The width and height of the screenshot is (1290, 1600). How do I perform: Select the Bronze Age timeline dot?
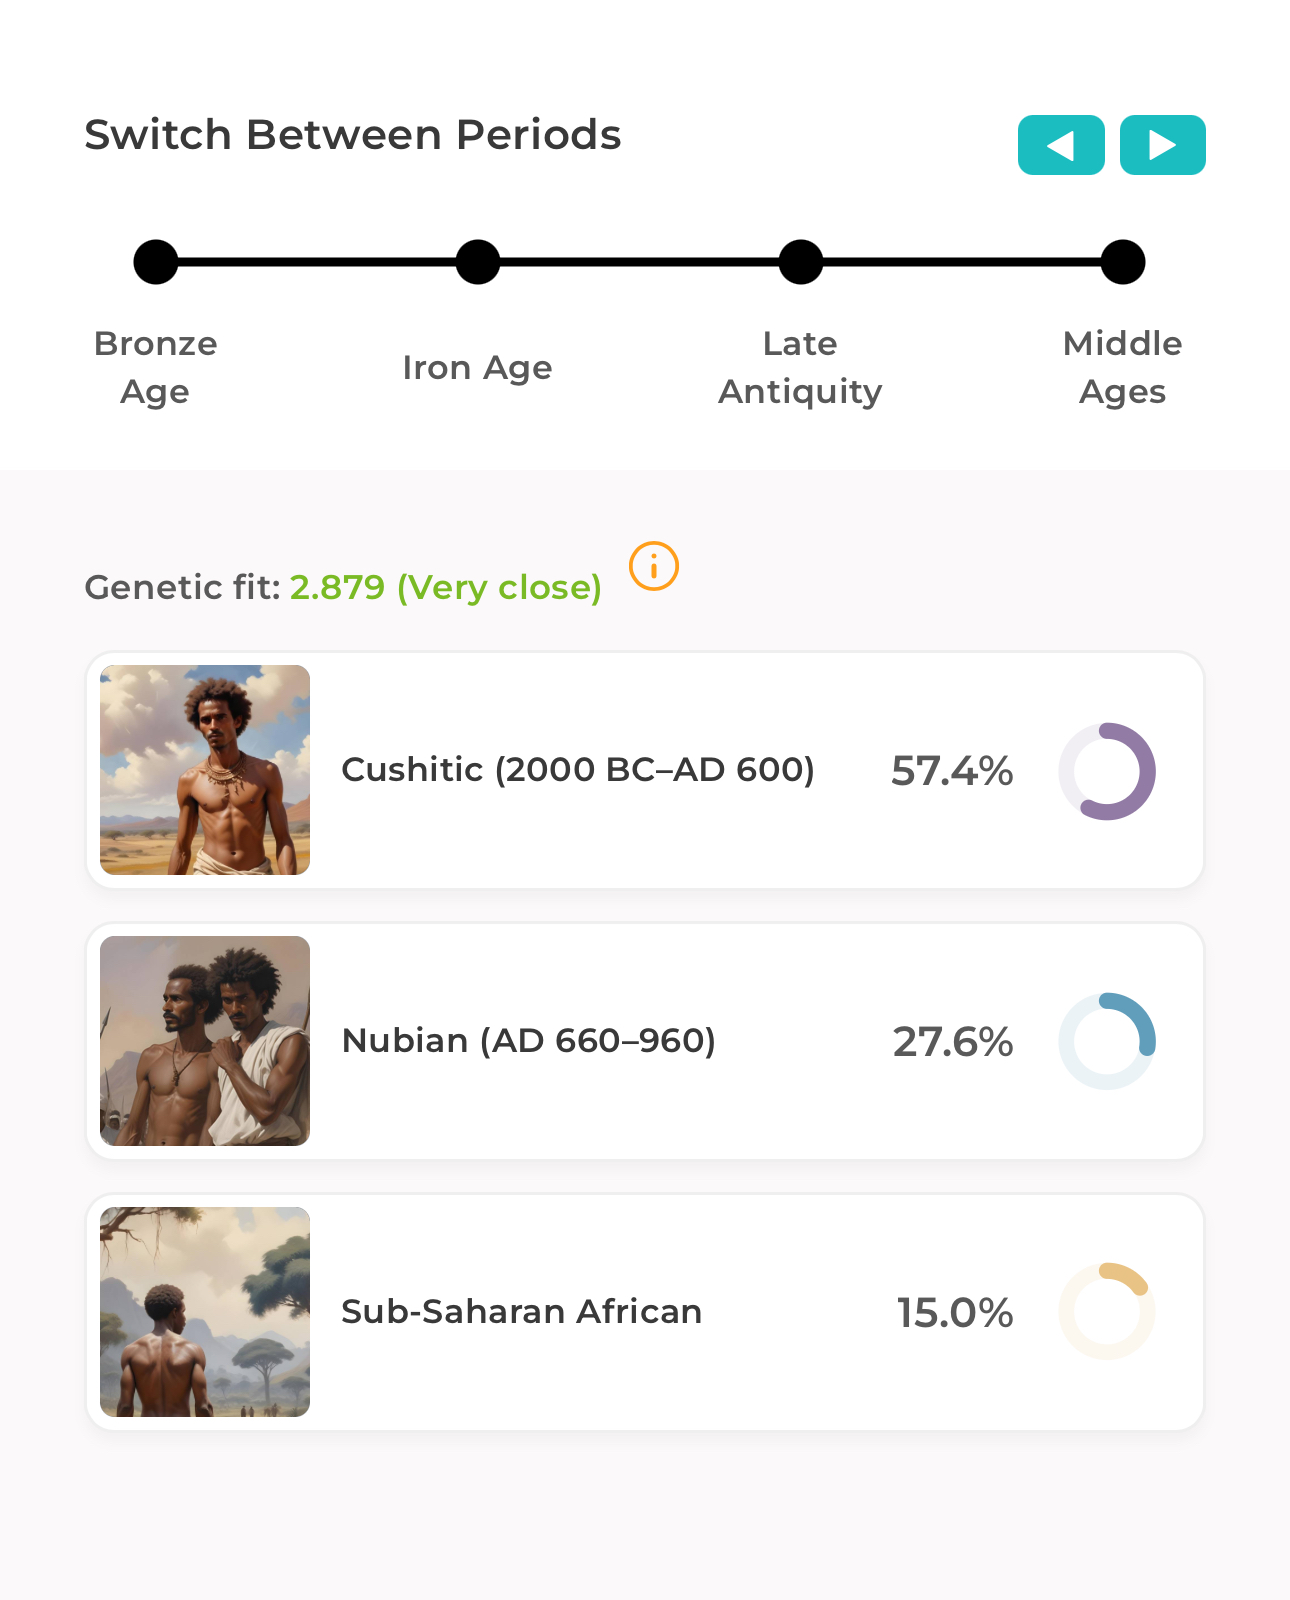coord(156,262)
